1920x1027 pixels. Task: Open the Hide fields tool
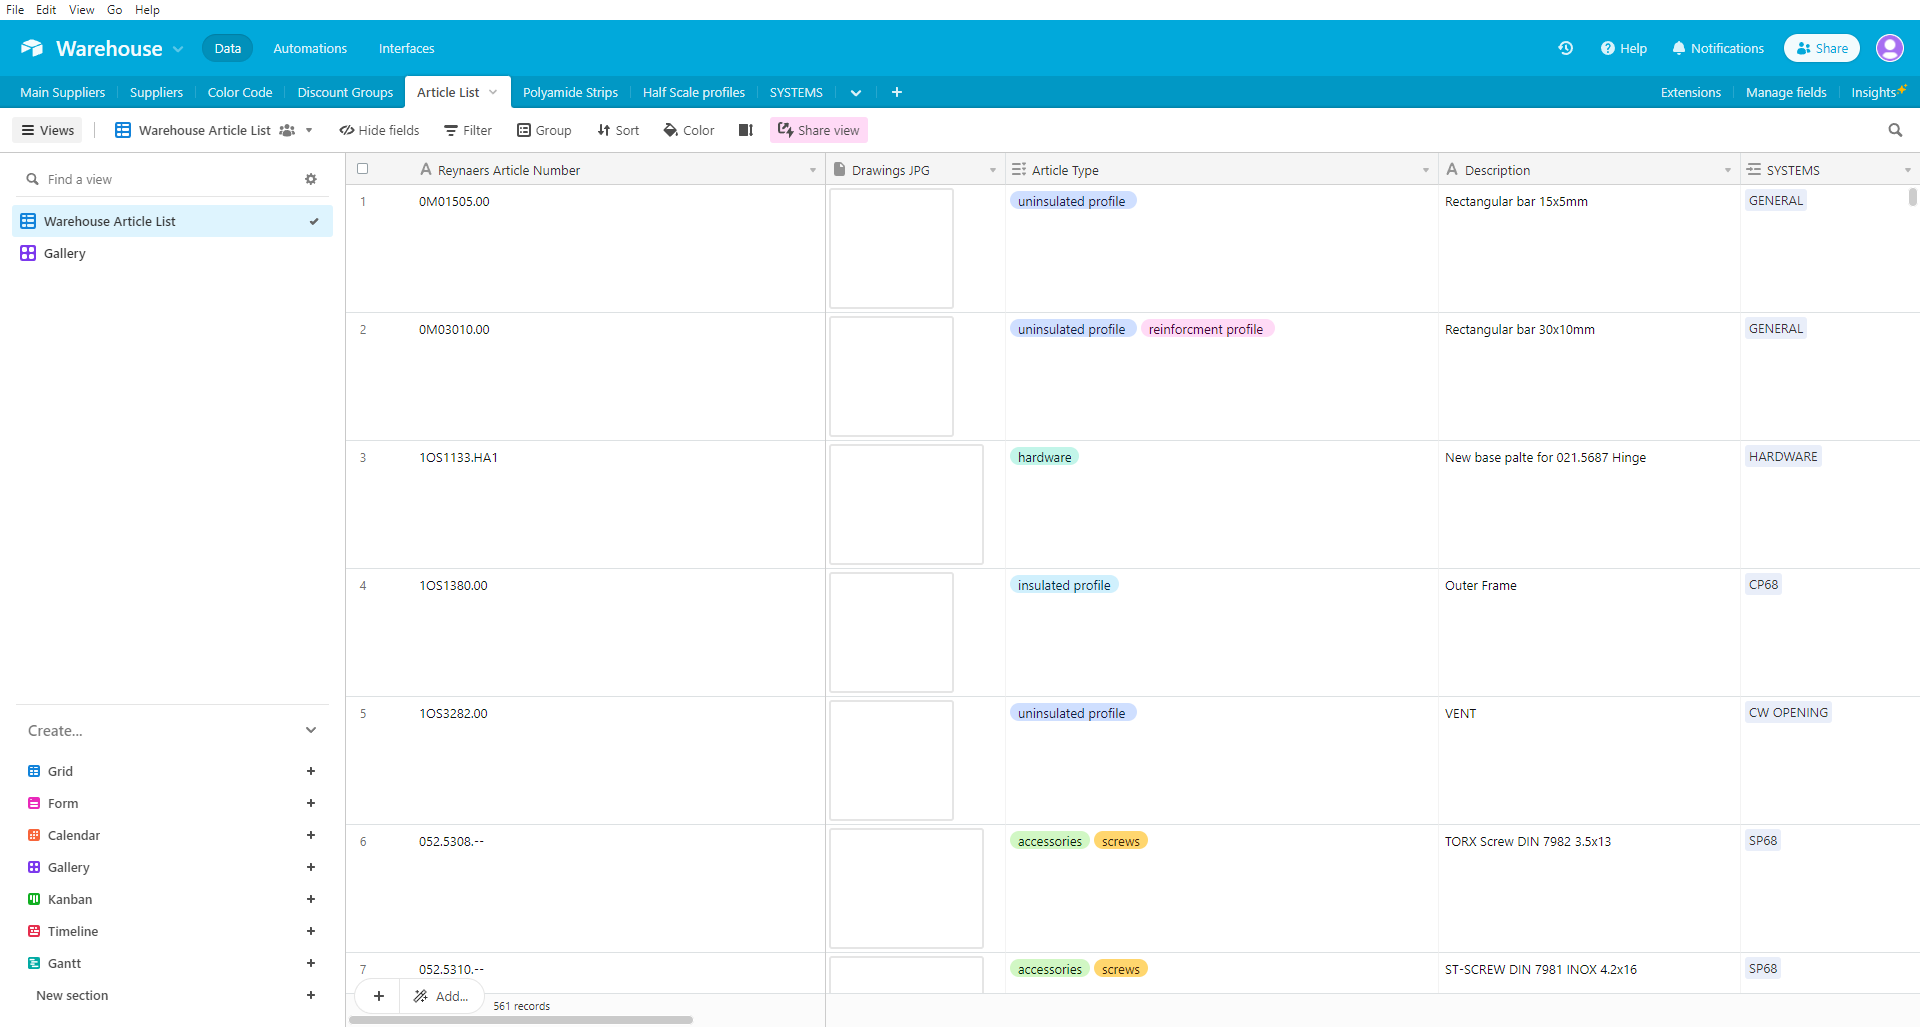click(x=379, y=130)
